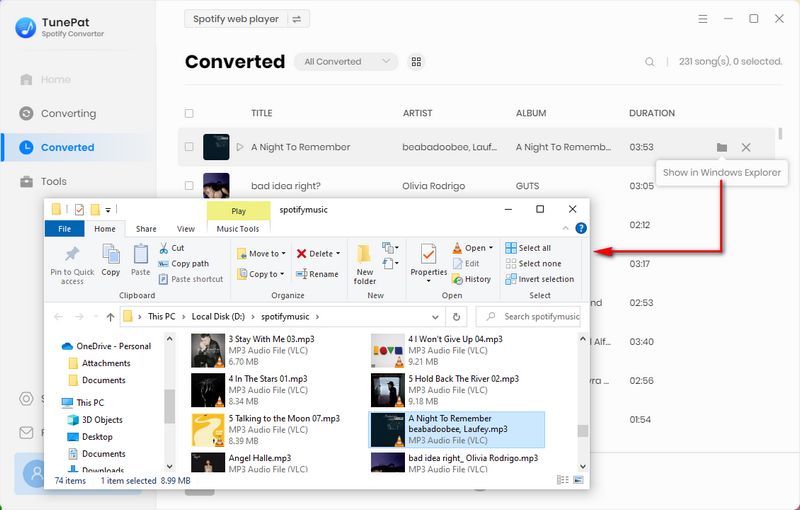Create a New folder from ribbon
The height and width of the screenshot is (510, 800).
tap(365, 265)
